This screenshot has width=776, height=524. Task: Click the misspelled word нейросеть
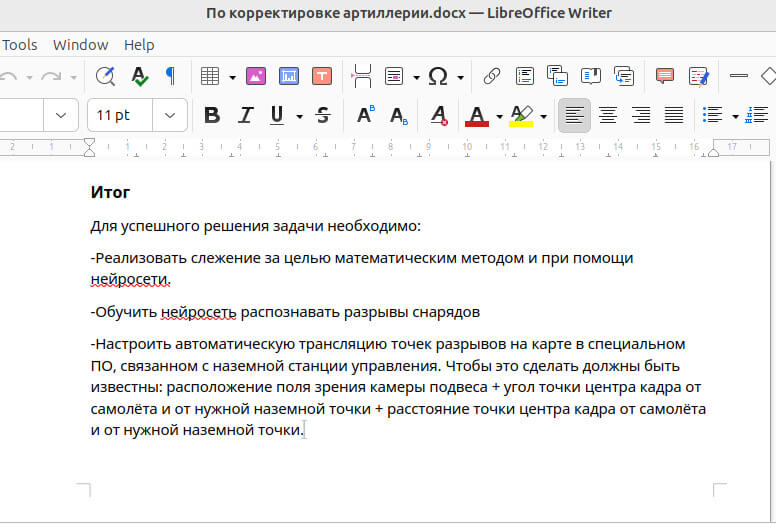click(x=198, y=313)
